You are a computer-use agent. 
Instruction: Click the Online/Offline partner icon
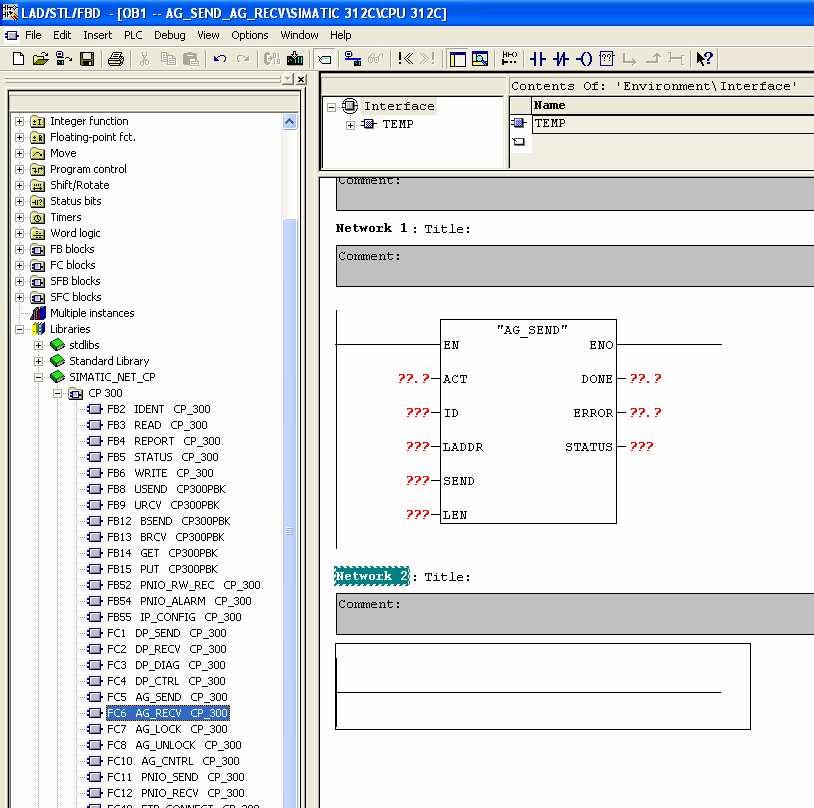[64, 59]
